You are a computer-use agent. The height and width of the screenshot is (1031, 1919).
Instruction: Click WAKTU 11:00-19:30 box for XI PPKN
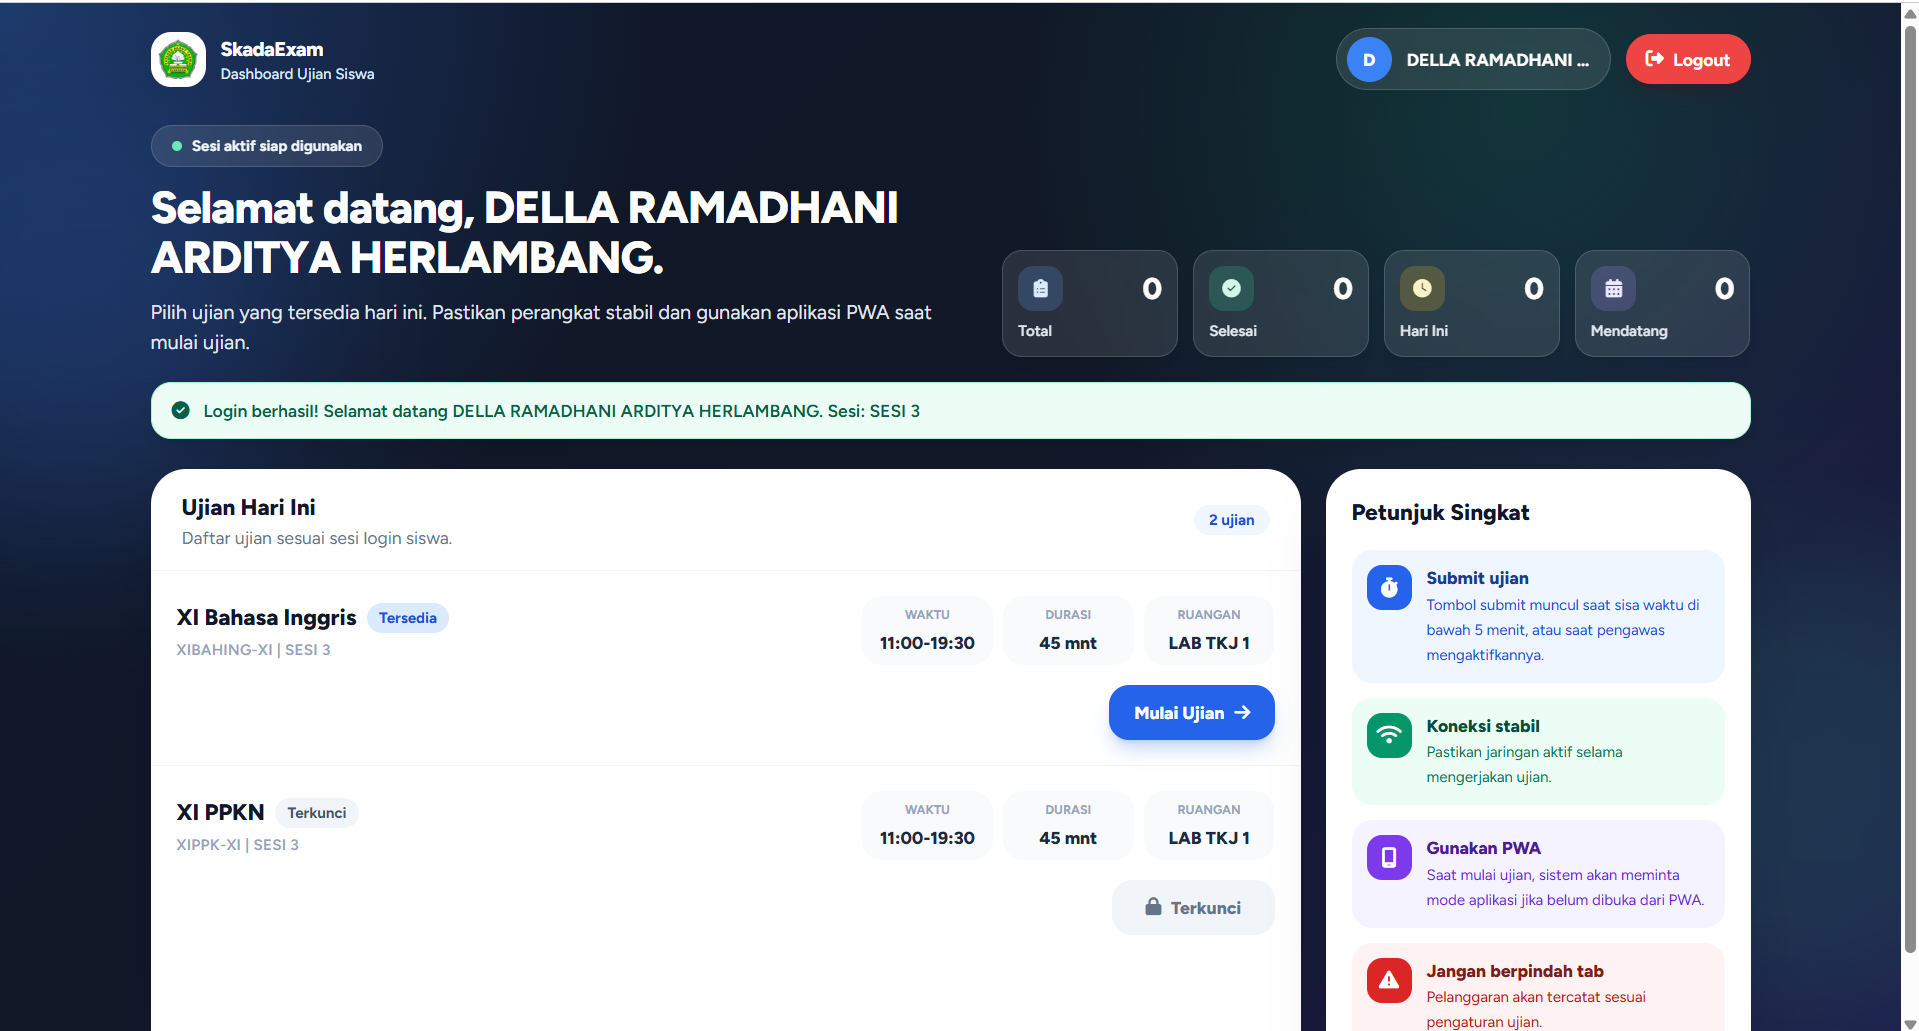[x=928, y=825]
